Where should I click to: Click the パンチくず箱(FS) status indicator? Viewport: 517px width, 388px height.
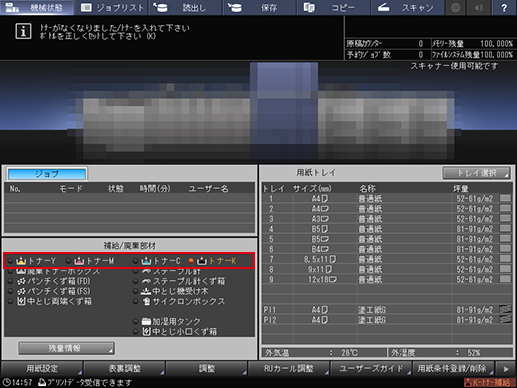[10, 291]
